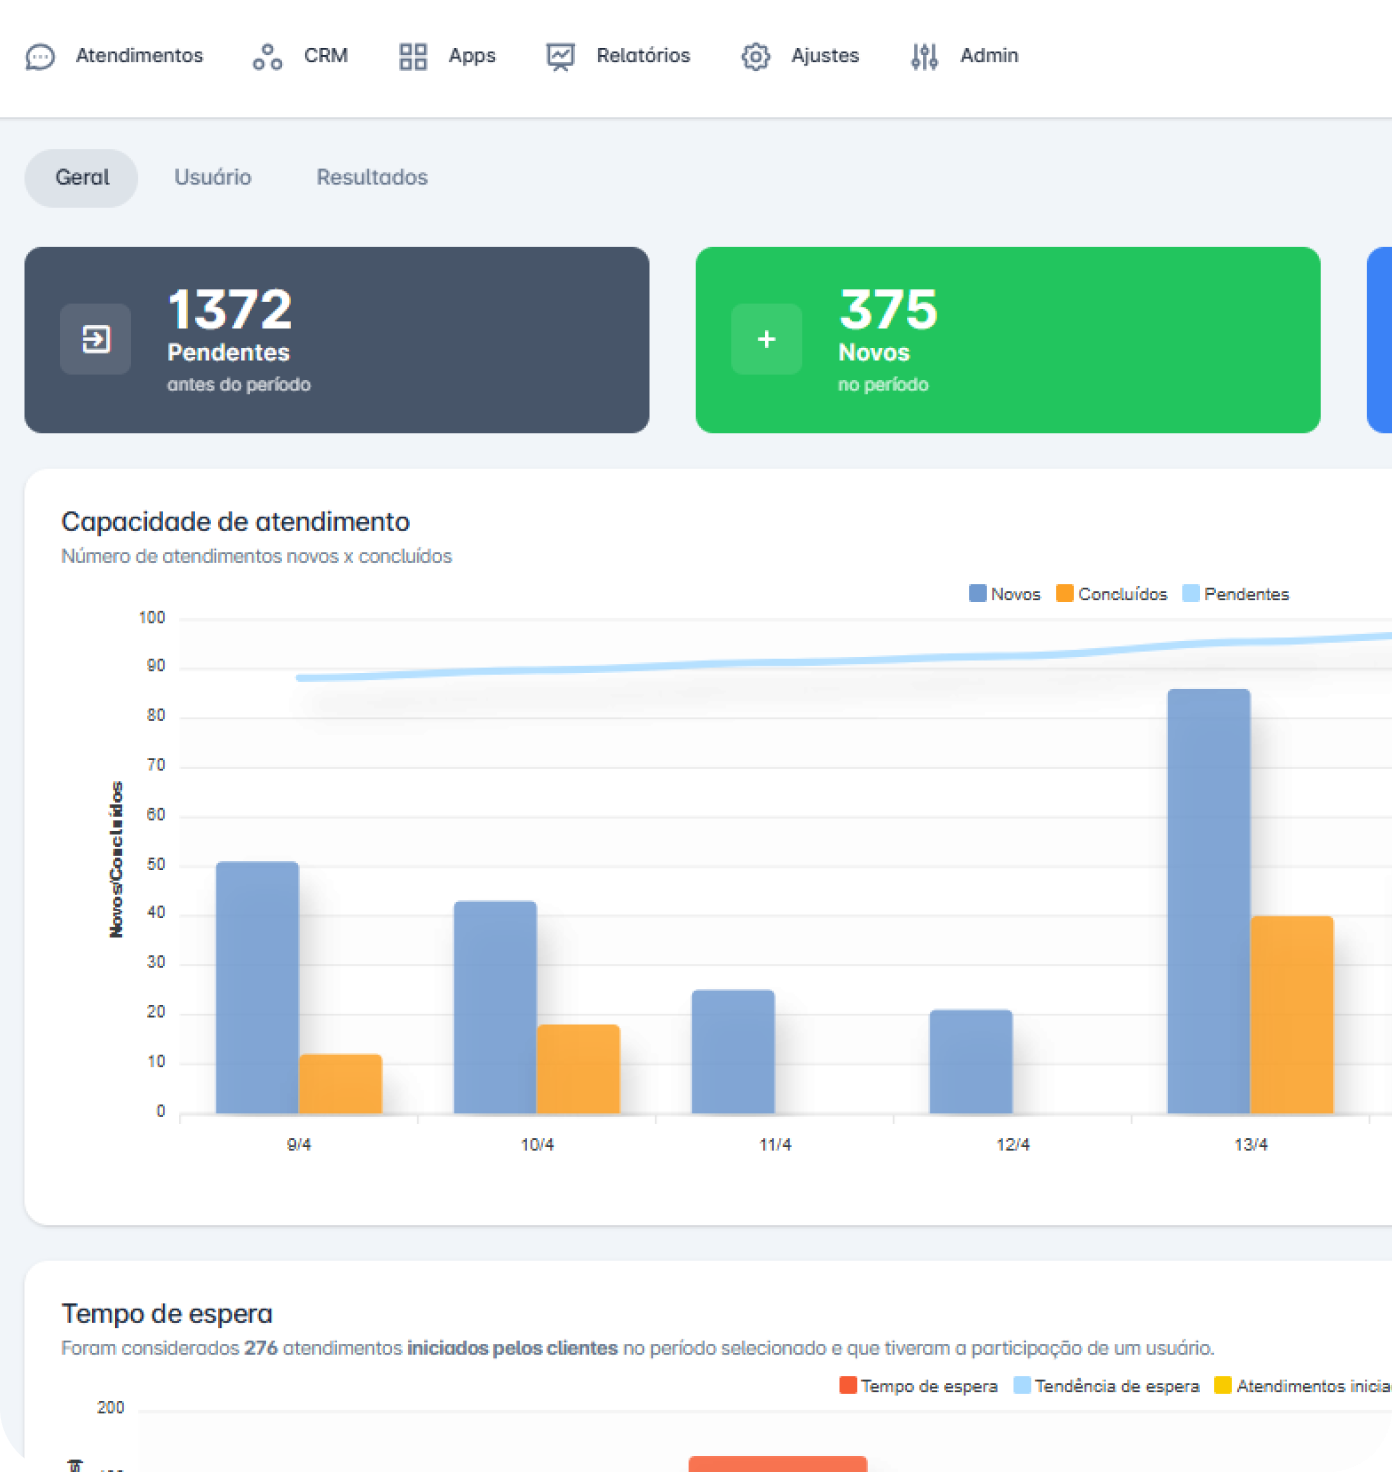Click the Relatórios chart presentation icon
Viewport: 1392px width, 1472px height.
coord(560,57)
